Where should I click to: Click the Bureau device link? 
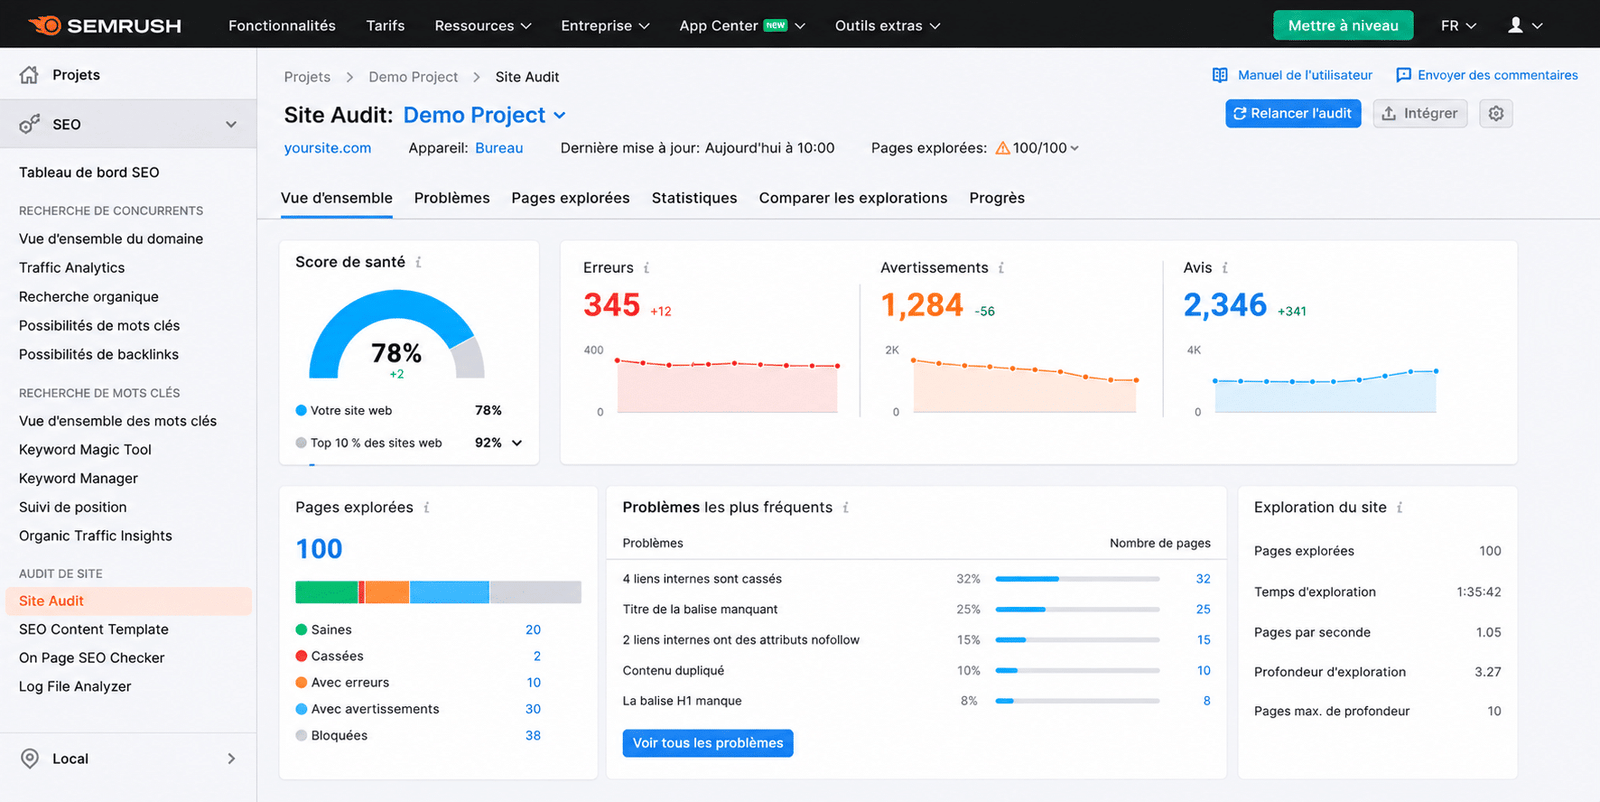point(499,148)
